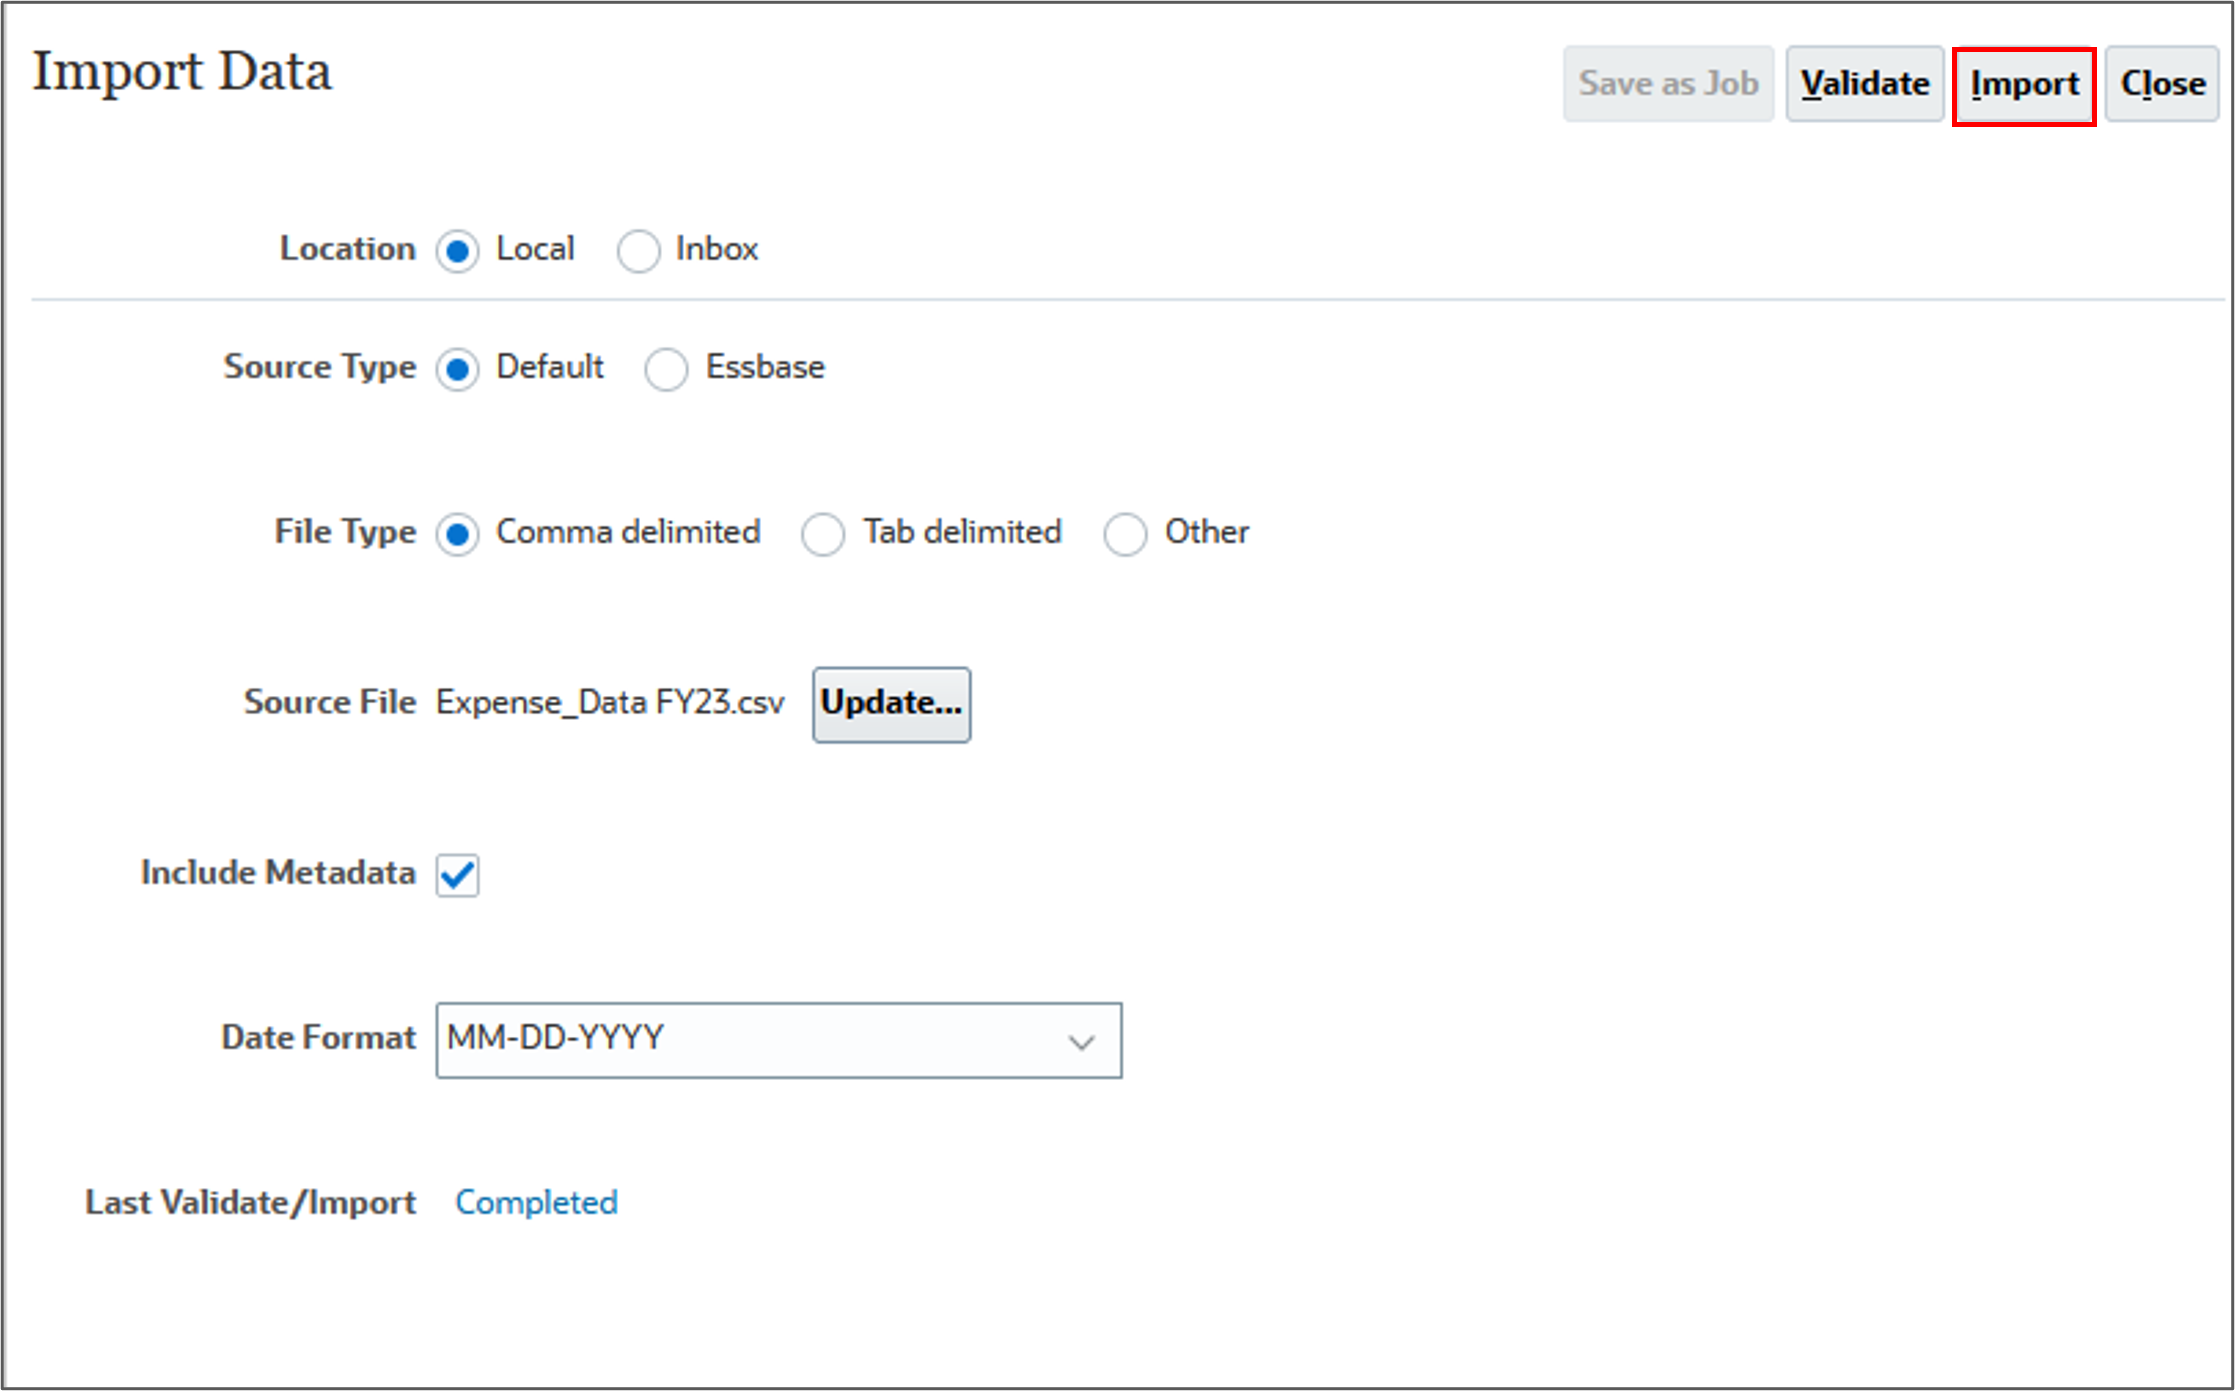Click the Import button
This screenshot has width=2235, height=1391.
coord(2024,85)
